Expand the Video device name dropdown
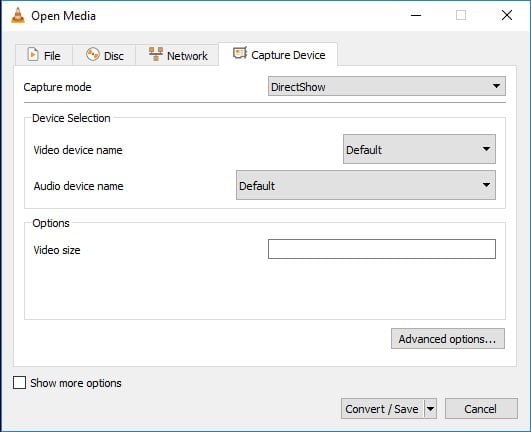 tap(419, 149)
